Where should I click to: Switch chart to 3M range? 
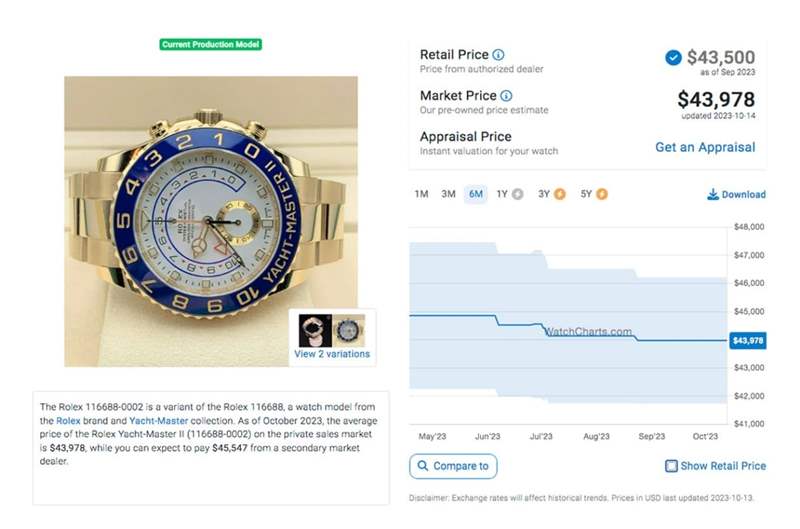[x=448, y=194]
